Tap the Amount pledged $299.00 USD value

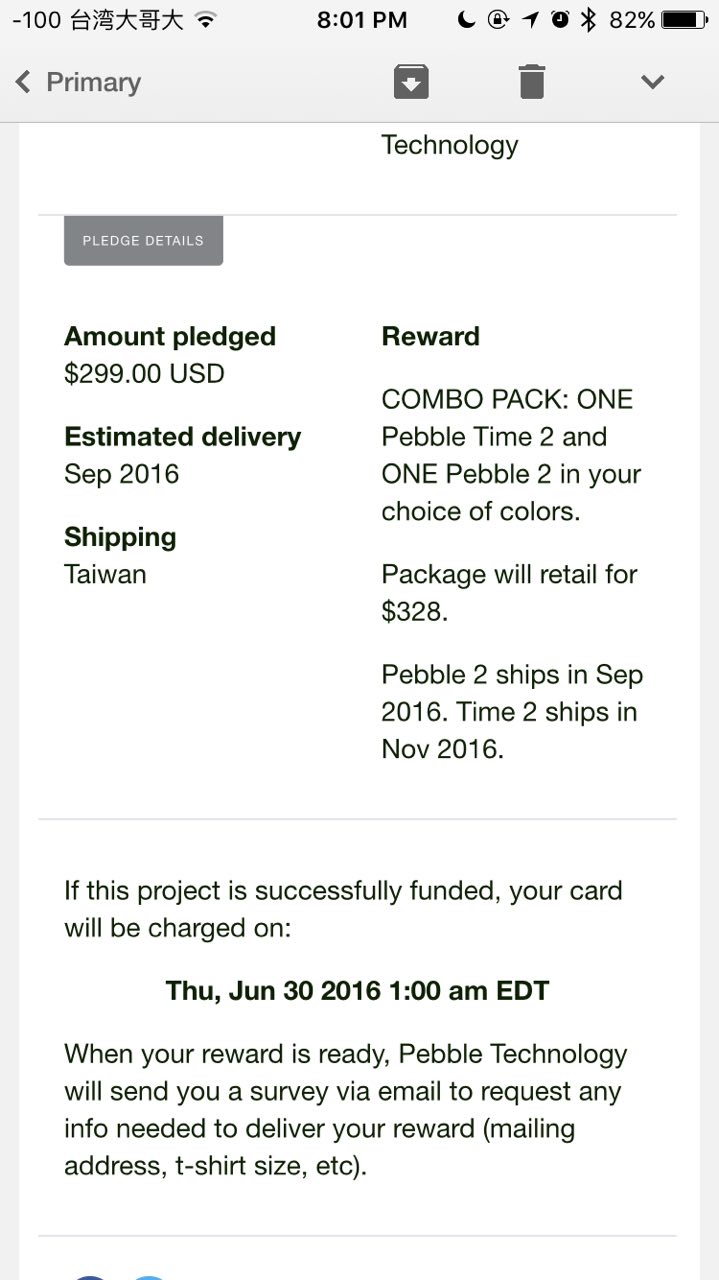144,374
